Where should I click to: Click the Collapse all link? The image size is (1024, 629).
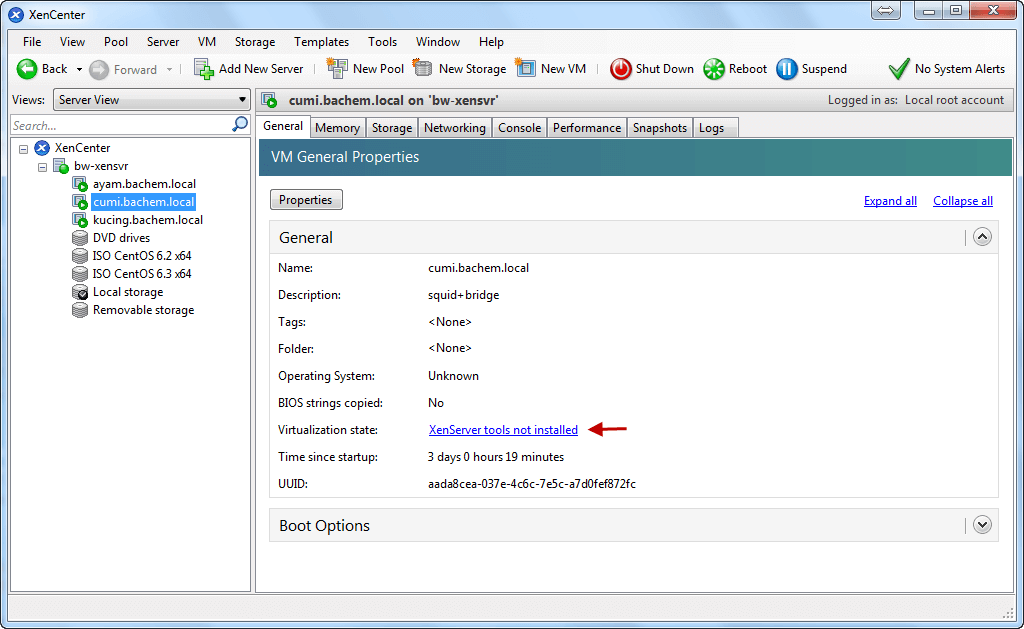point(963,201)
